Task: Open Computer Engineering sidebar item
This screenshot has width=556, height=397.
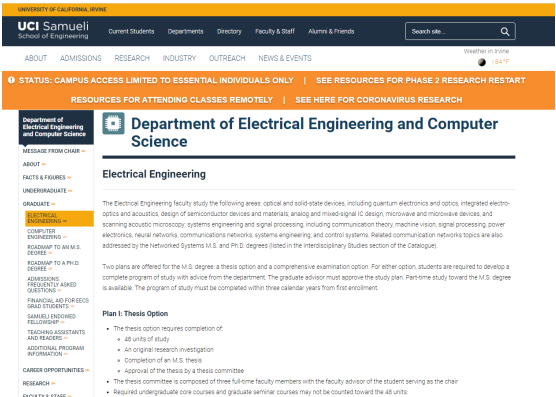Action: (47, 234)
